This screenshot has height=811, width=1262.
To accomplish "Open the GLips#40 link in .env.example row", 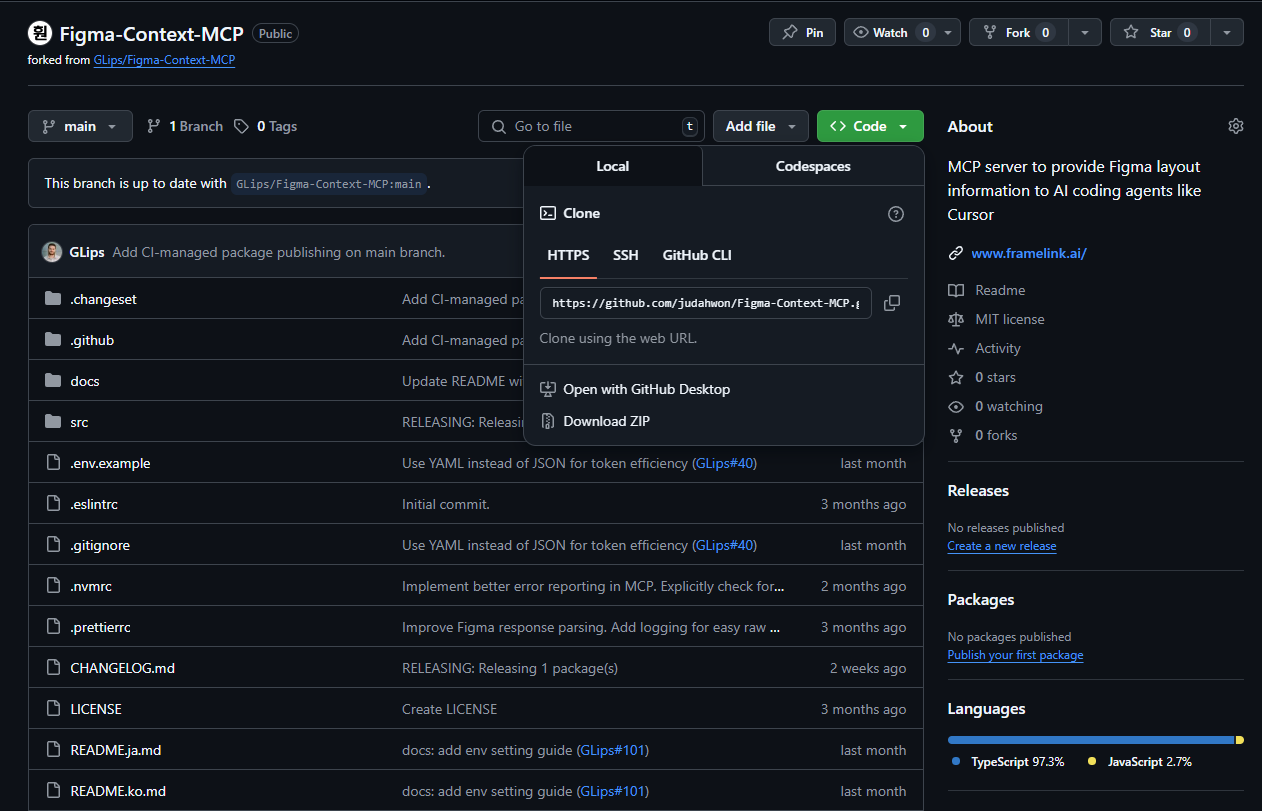I will (724, 463).
